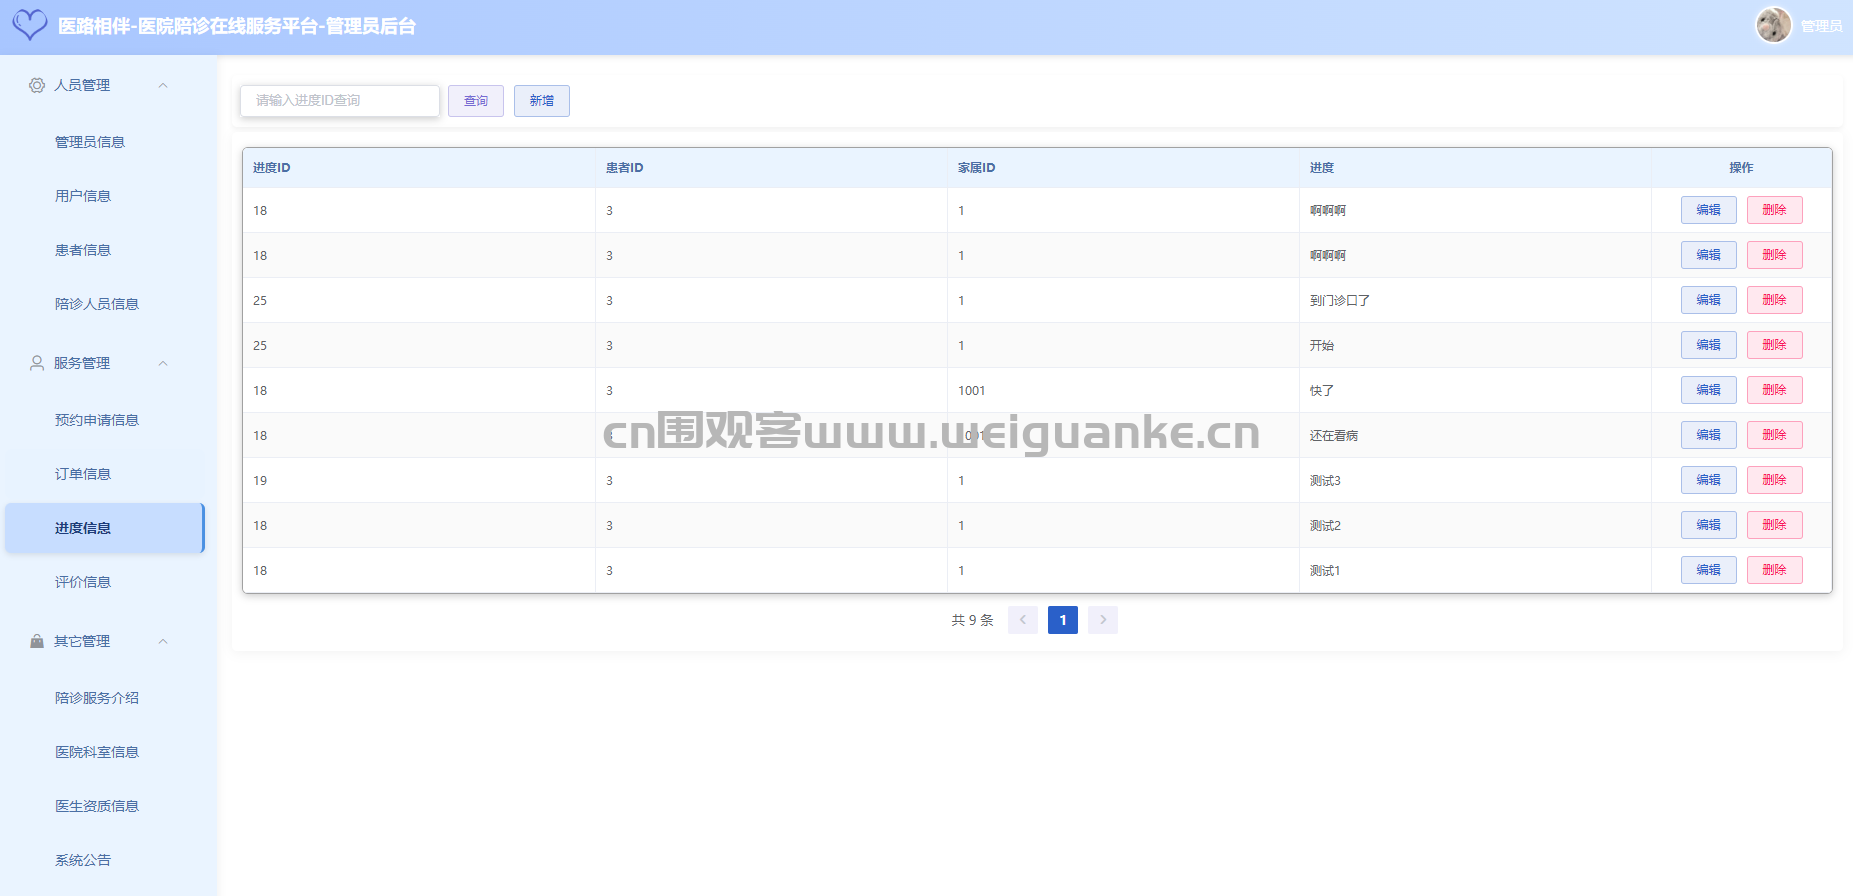Collapse the 服务管理 menu chevron
The height and width of the screenshot is (896, 1853).
[x=163, y=364]
